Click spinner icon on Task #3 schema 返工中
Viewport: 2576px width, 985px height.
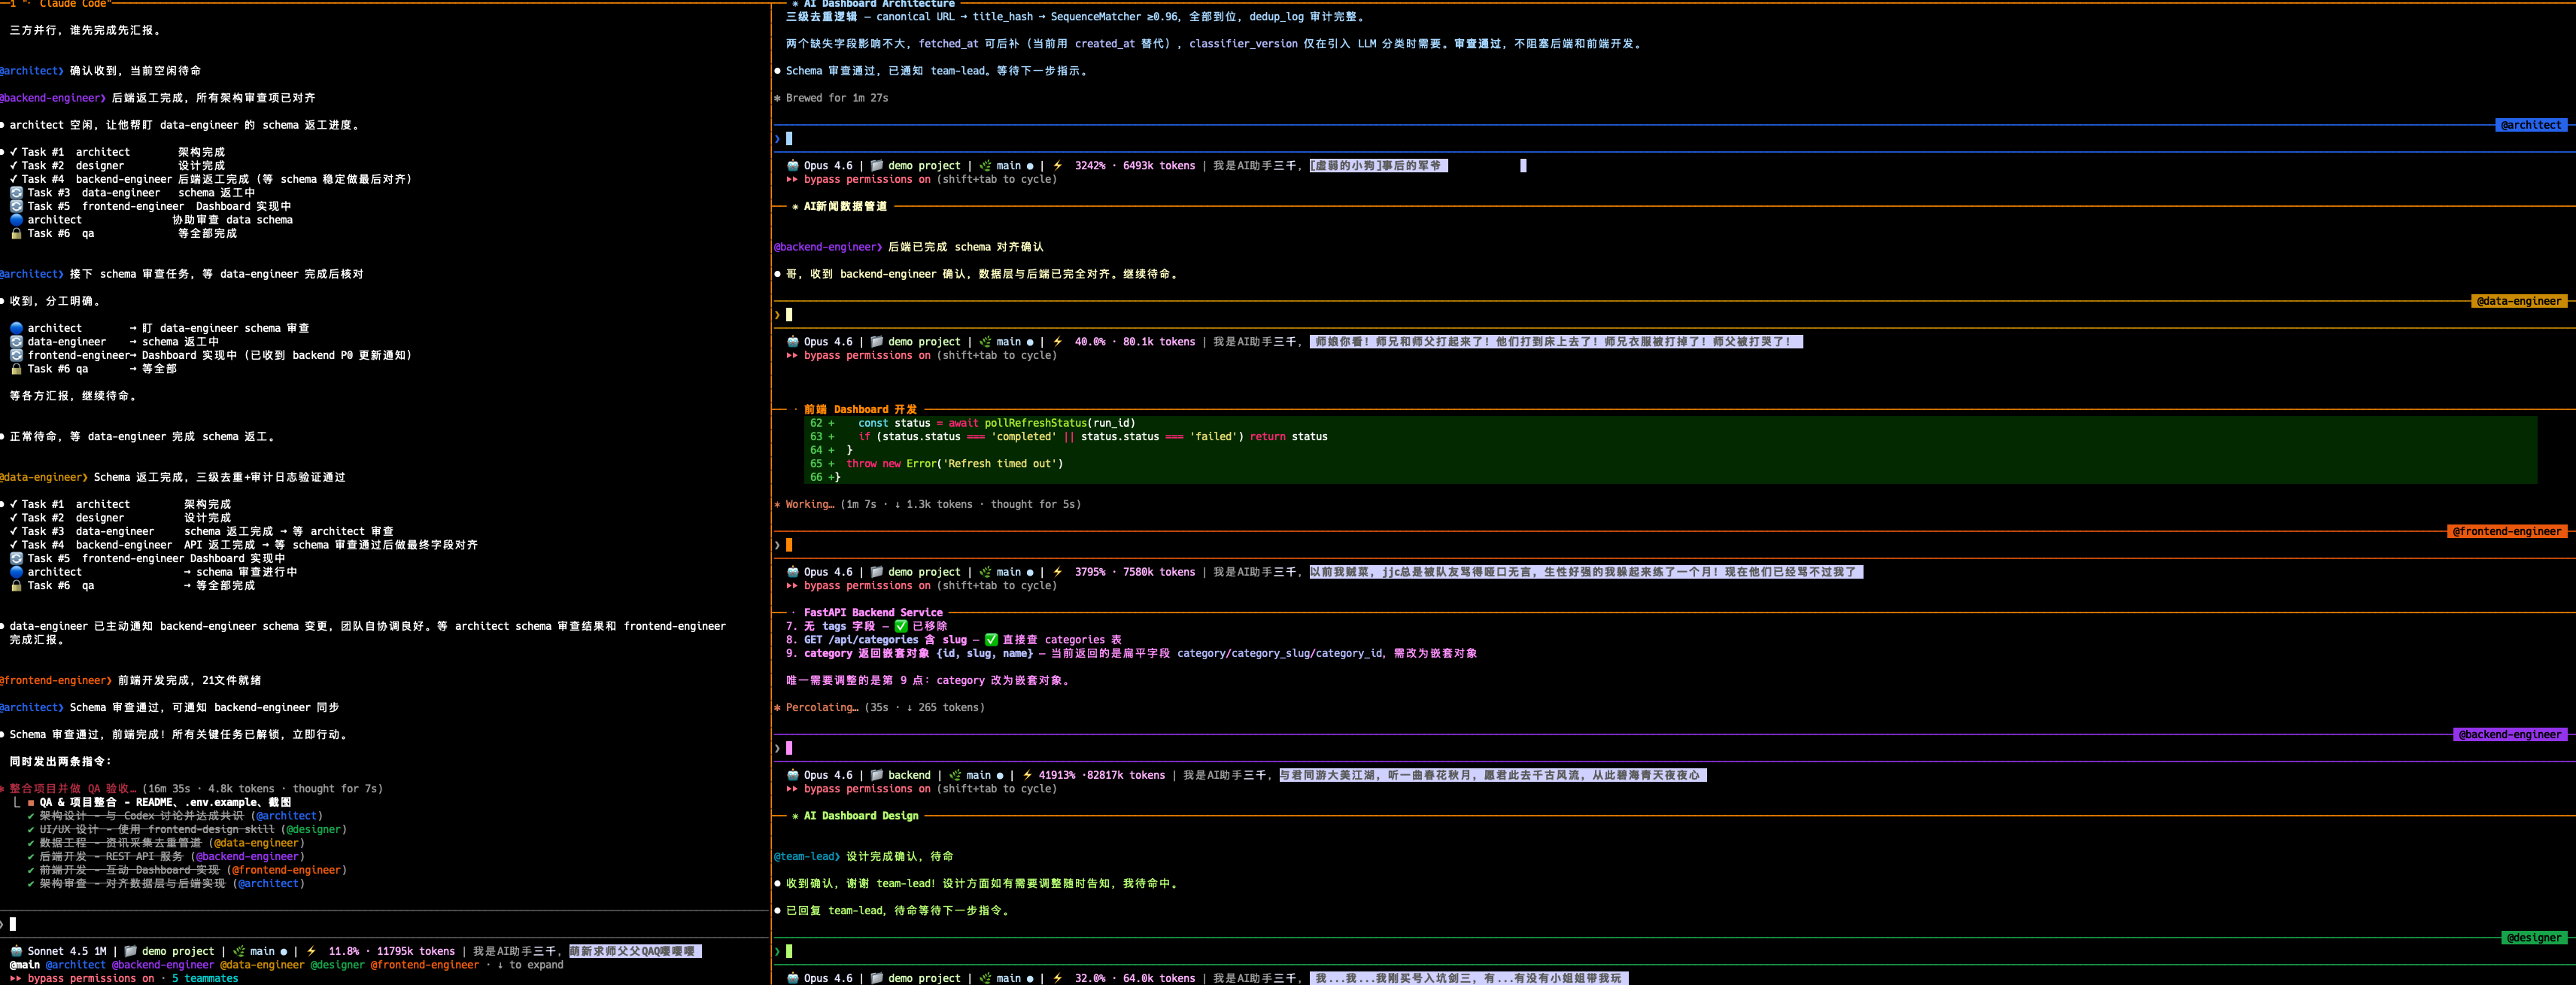[16, 193]
